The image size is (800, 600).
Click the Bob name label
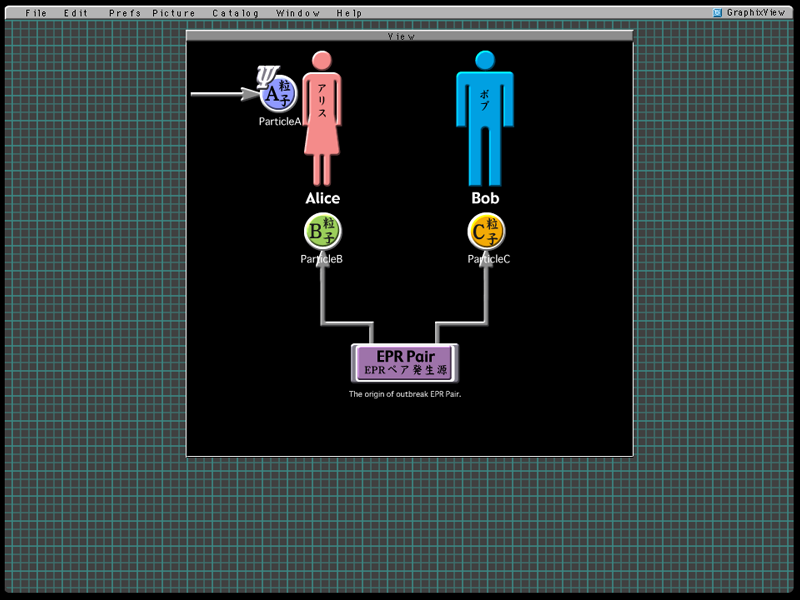(485, 199)
